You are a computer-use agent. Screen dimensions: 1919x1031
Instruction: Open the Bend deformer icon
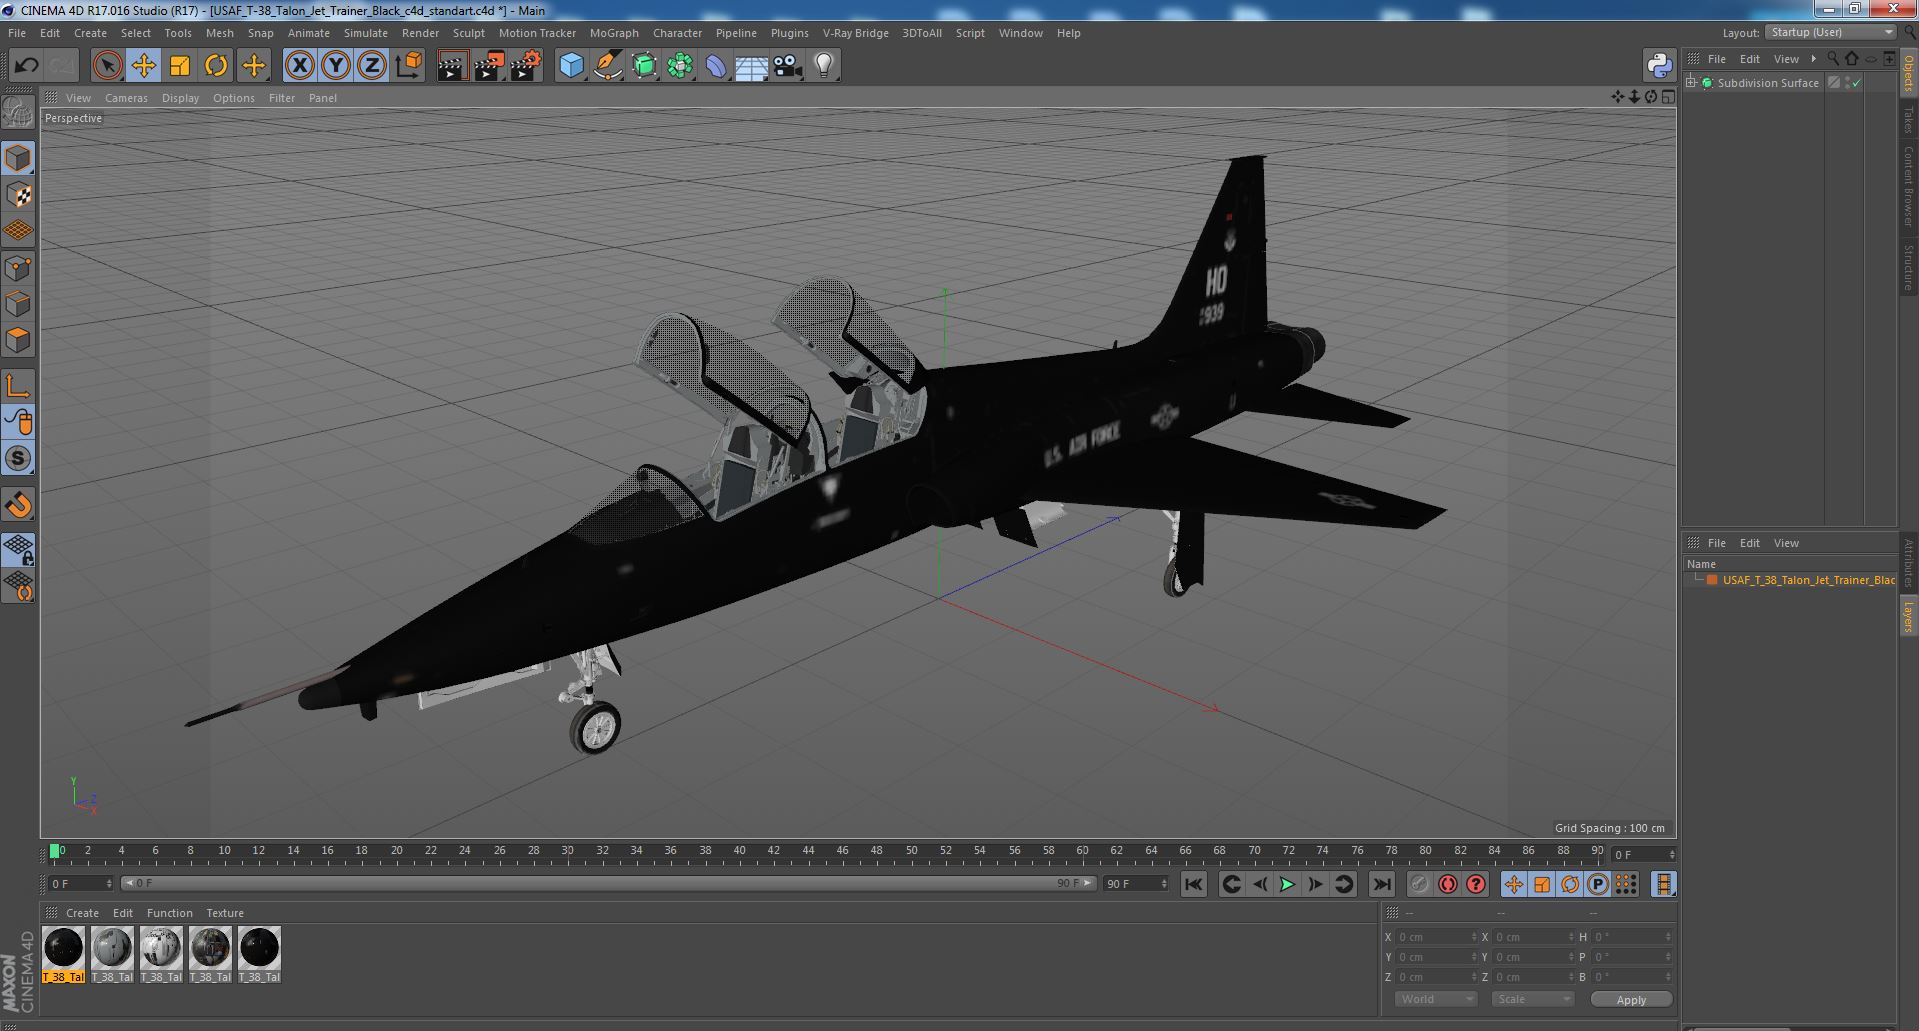(x=716, y=66)
